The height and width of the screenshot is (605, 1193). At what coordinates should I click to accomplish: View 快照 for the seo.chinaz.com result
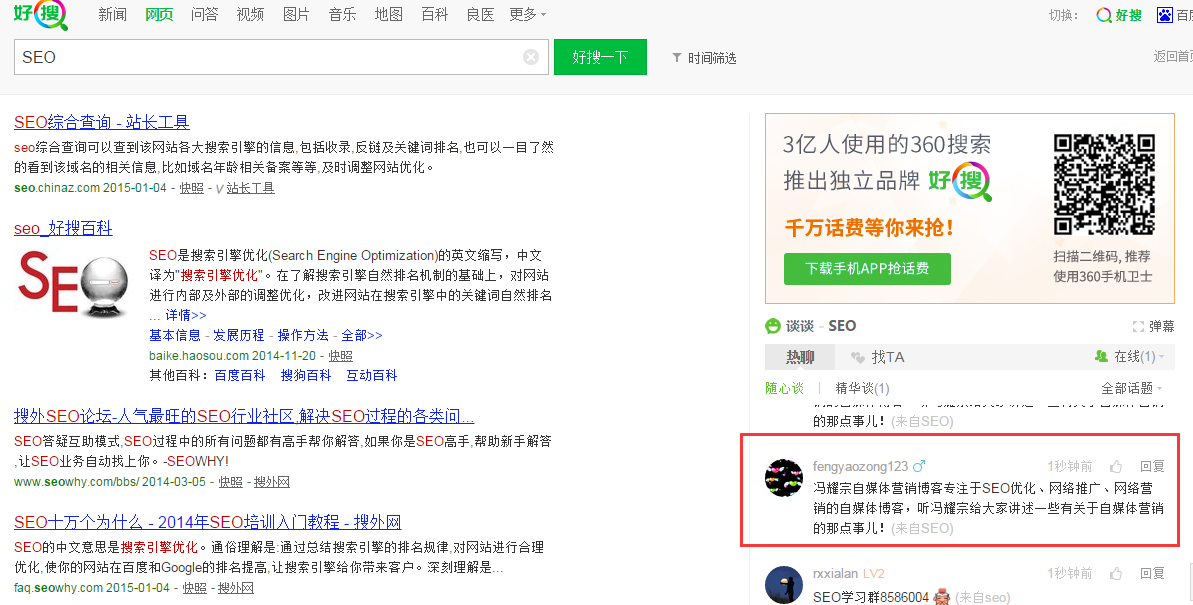tap(192, 188)
